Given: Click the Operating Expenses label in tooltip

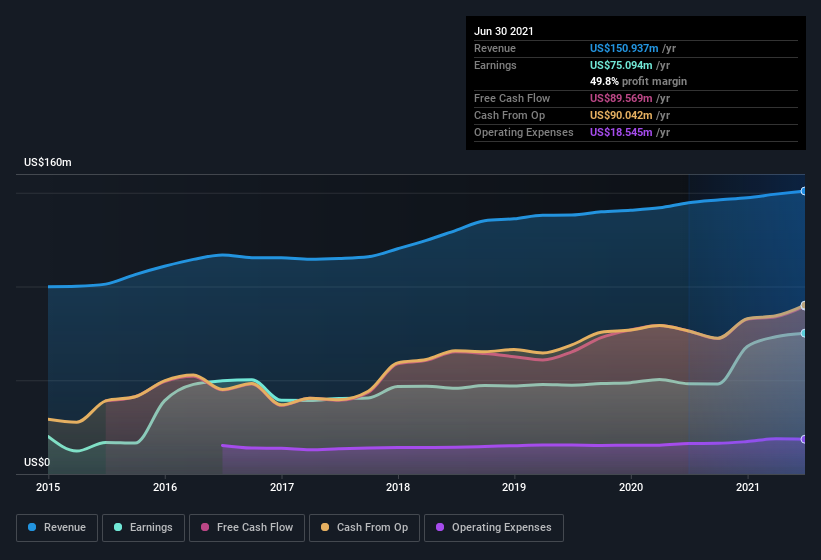Looking at the screenshot, I should click(x=524, y=132).
